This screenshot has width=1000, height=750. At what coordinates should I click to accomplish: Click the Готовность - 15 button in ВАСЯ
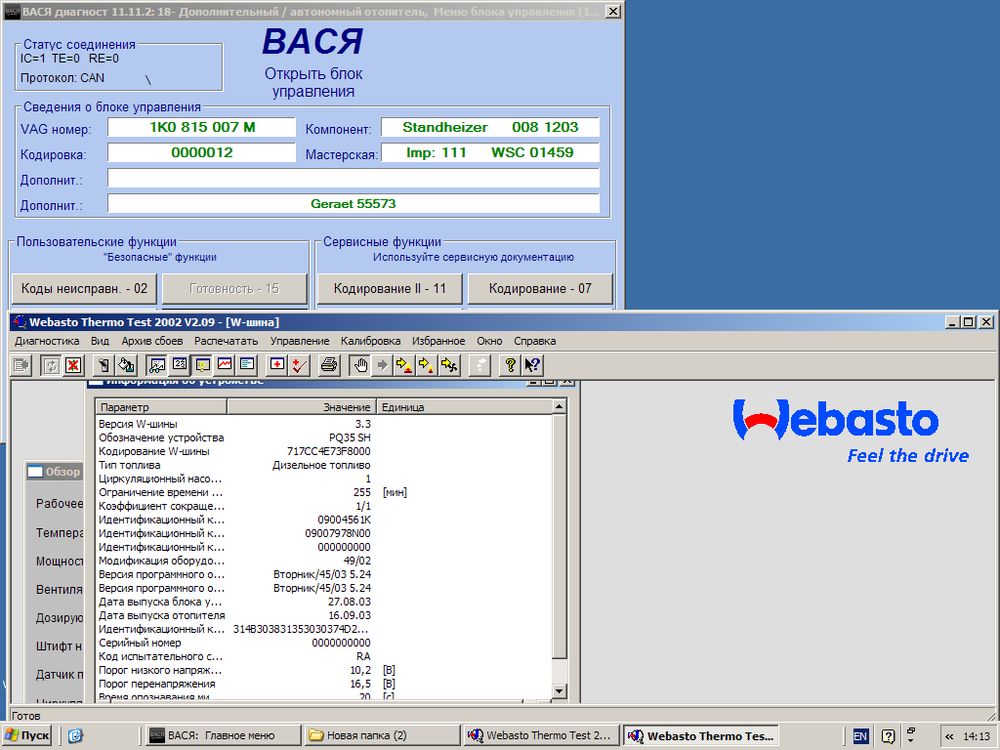coord(235,289)
